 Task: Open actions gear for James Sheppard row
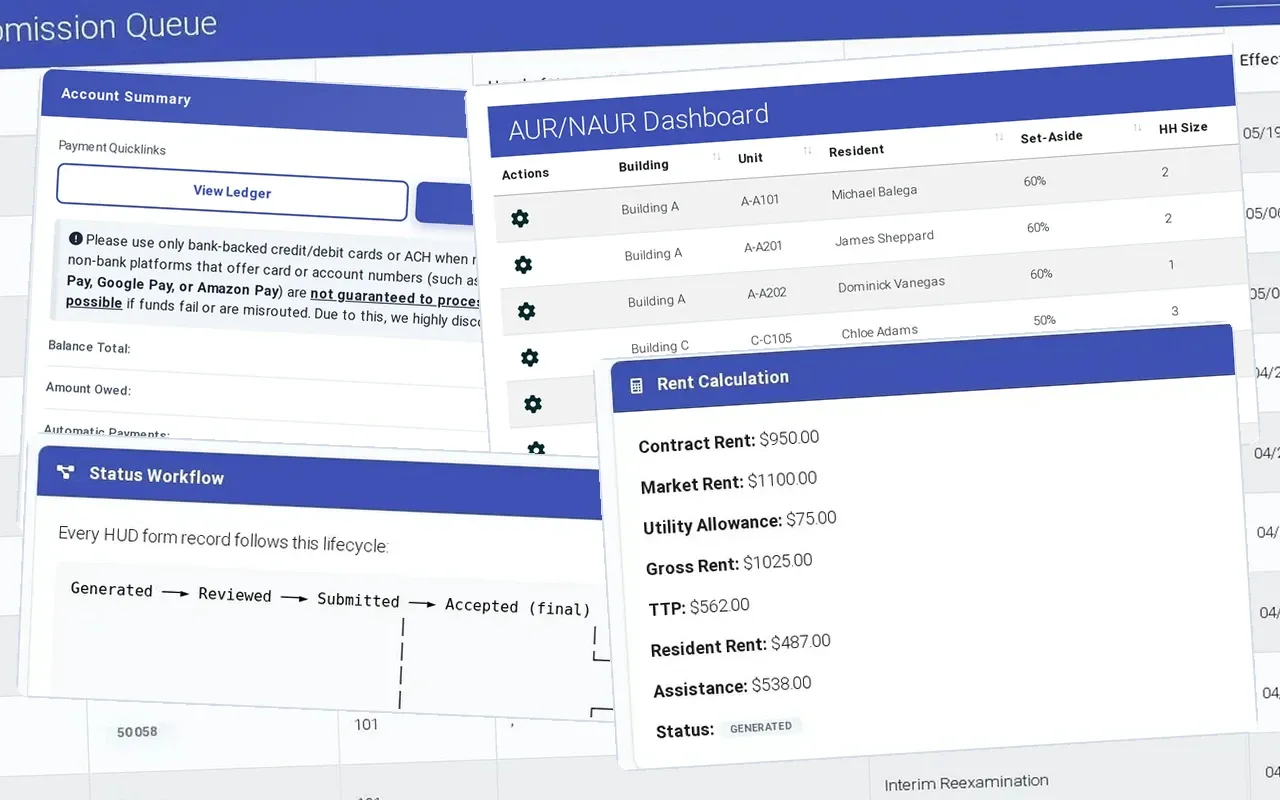[x=523, y=265]
